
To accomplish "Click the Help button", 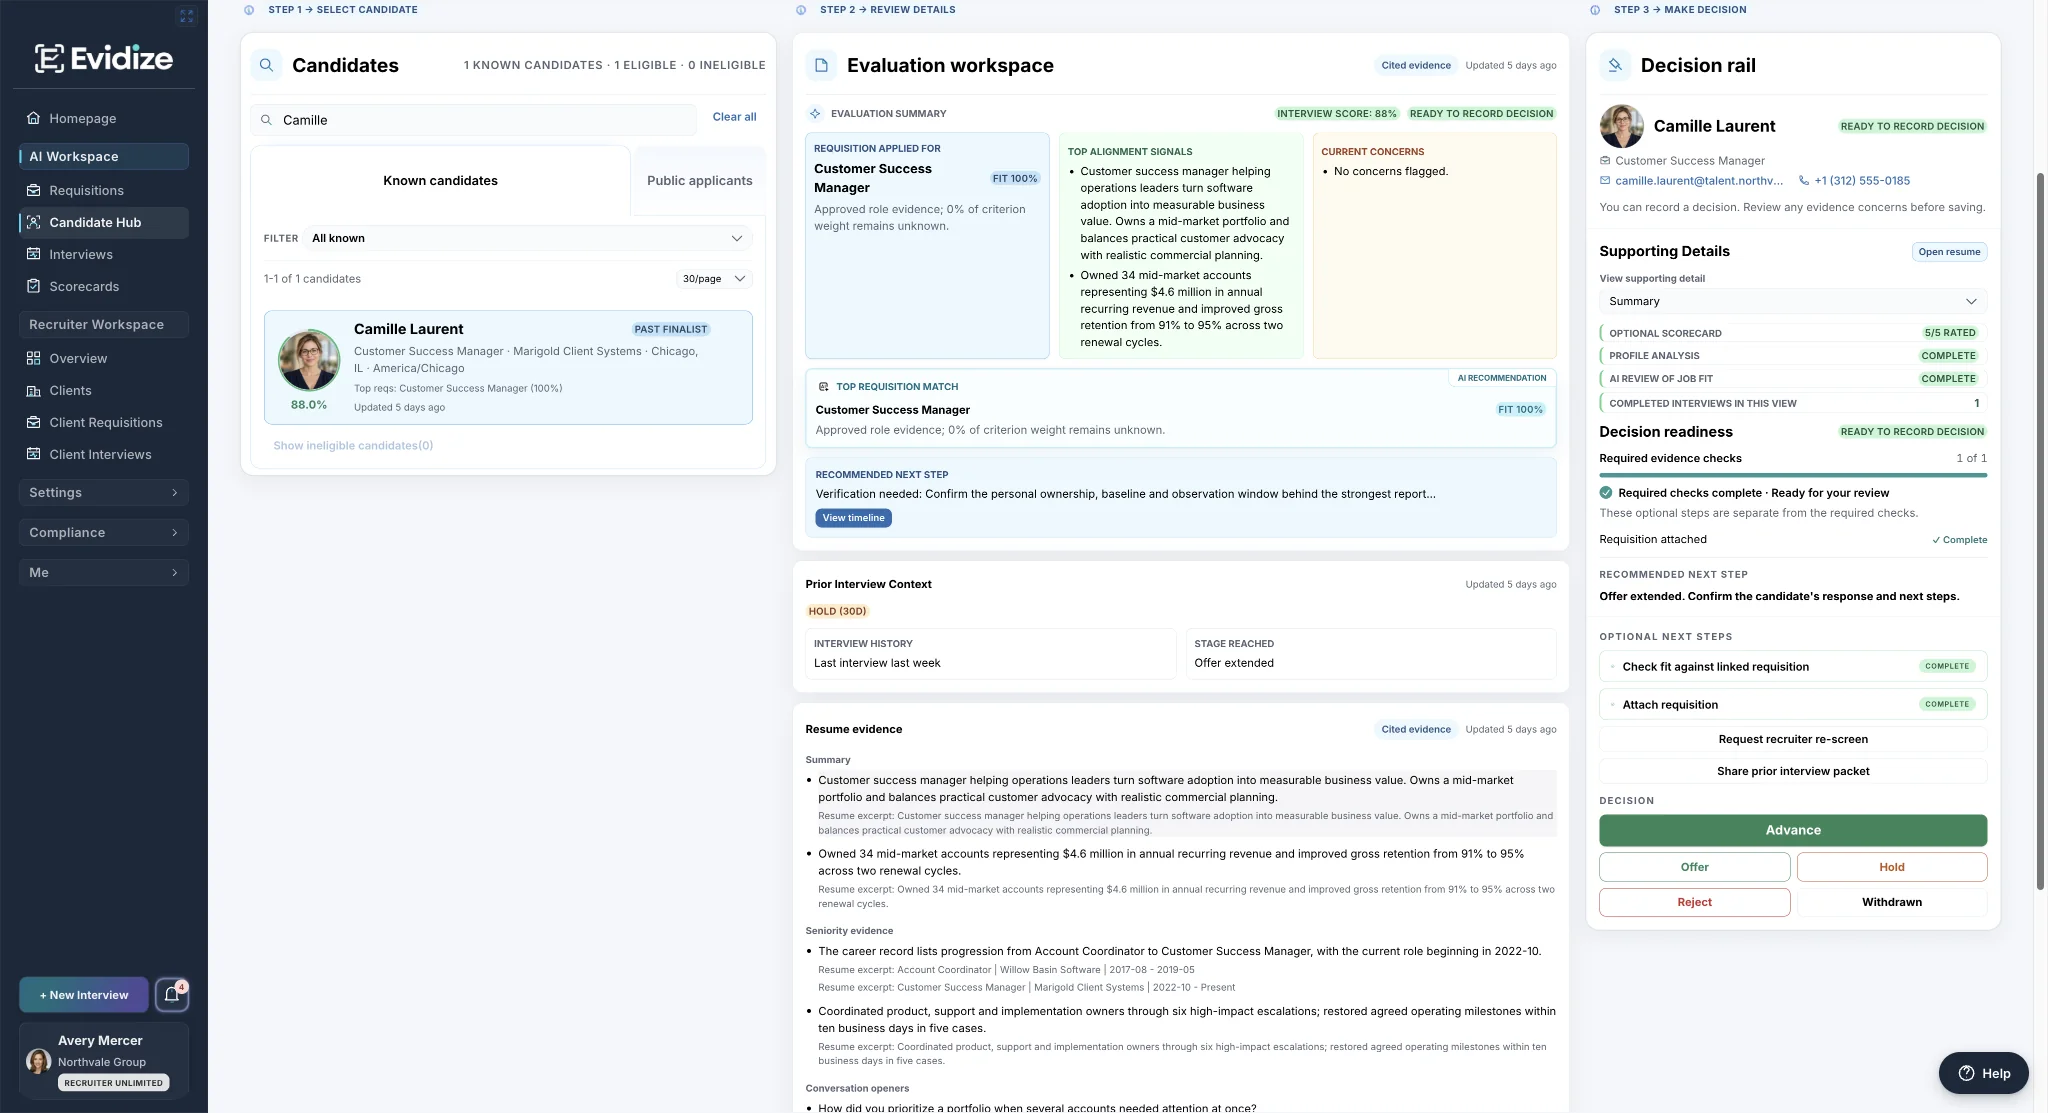I will point(1983,1073).
